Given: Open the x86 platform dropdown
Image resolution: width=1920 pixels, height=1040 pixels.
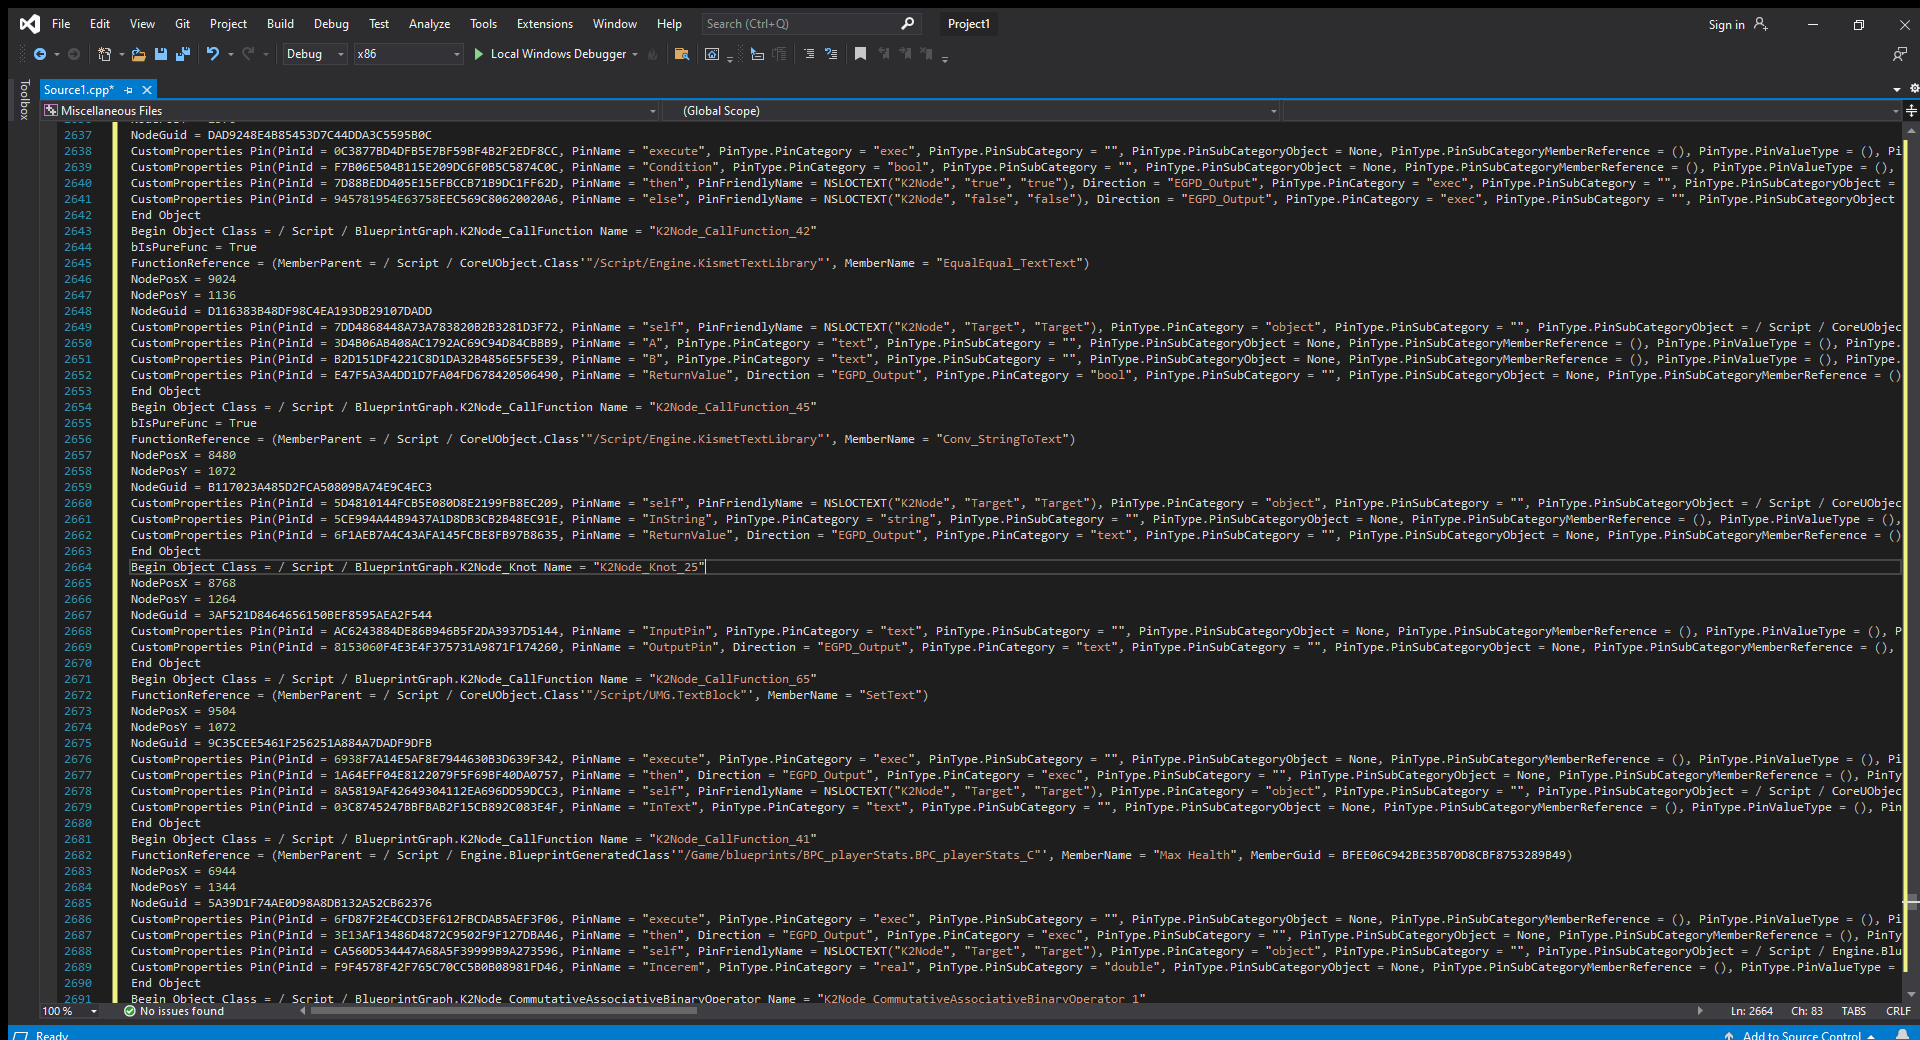Looking at the screenshot, I should coord(409,54).
